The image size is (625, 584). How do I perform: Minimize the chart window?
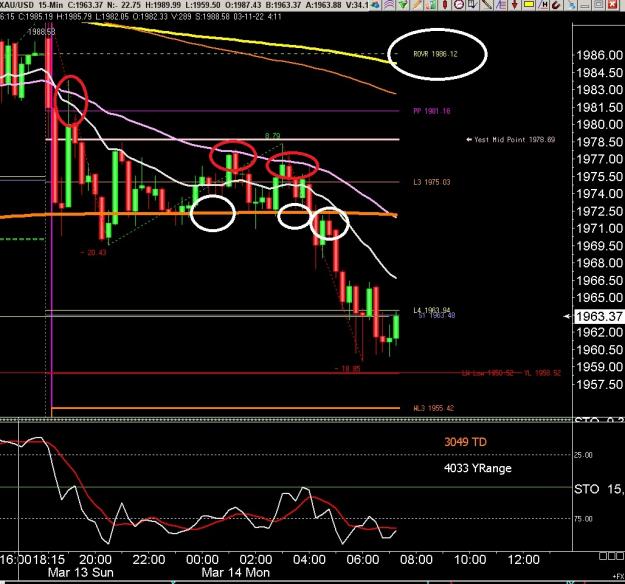[x=584, y=4]
